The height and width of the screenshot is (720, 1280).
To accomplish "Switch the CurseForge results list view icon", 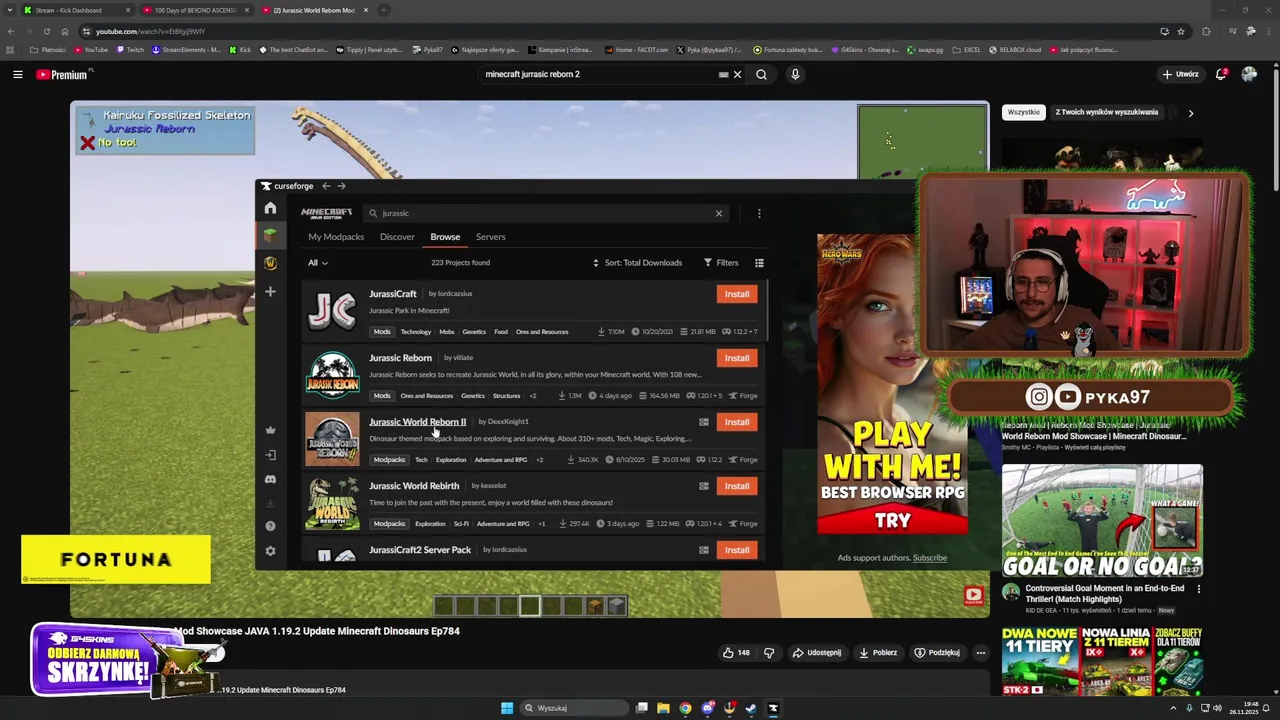I will (759, 263).
